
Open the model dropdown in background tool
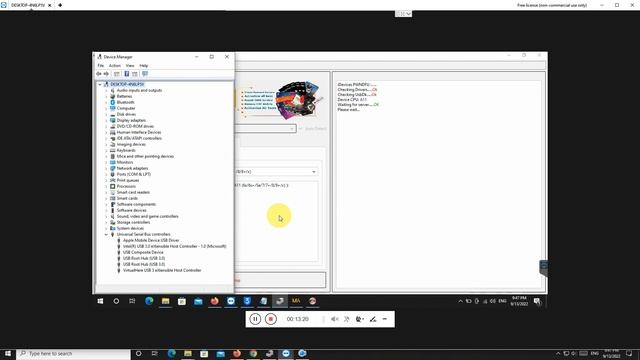coord(314,172)
